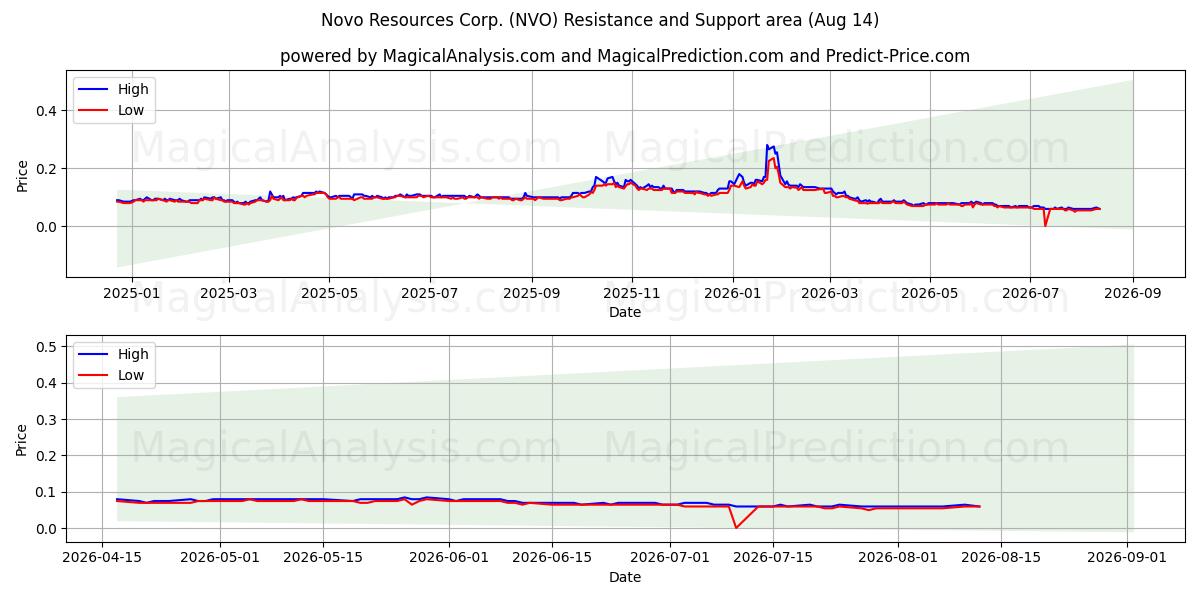Click the 'Price' axis label of the top chart

pos(22,174)
